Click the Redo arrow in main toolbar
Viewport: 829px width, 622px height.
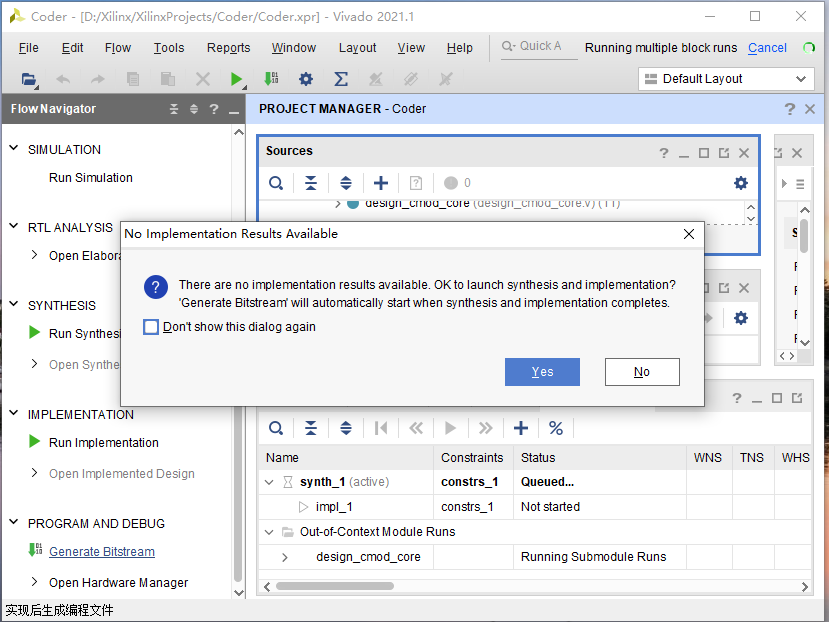point(98,79)
